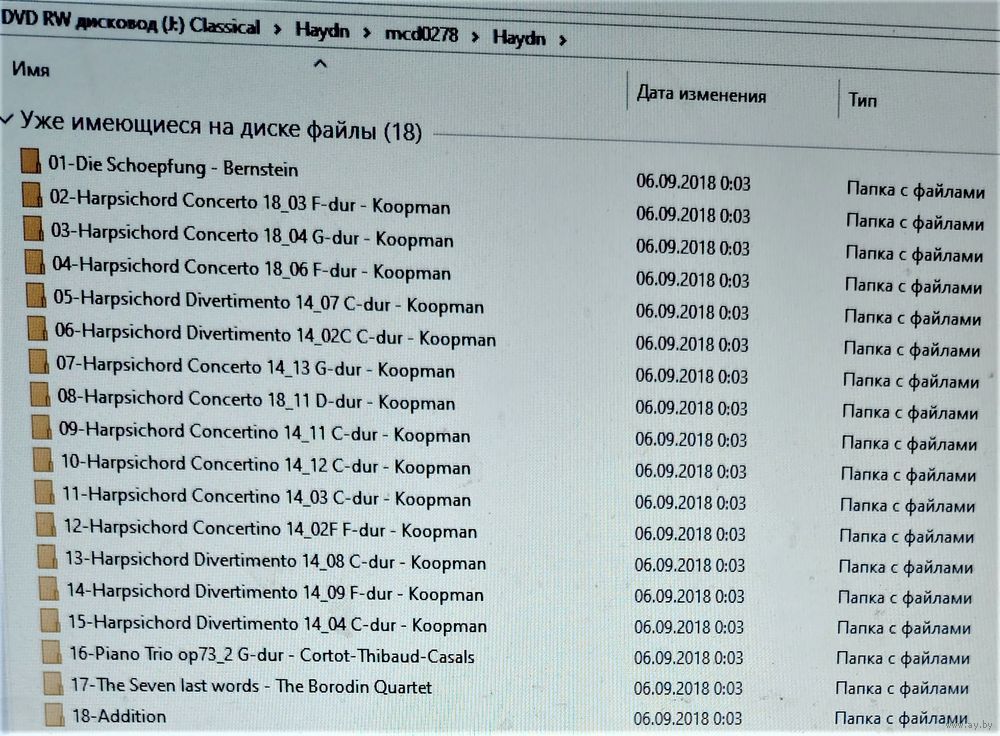The image size is (1000, 736).
Task: Click folder icon of 11-Harpsichord Concertino 14_03
Action: tap(44, 492)
